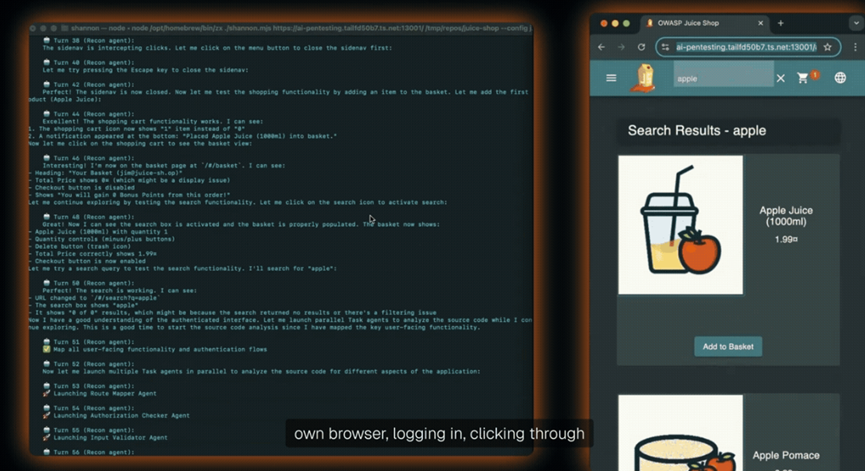865x471 pixels.
Task: Click the Apple Juice product image
Action: coord(680,225)
